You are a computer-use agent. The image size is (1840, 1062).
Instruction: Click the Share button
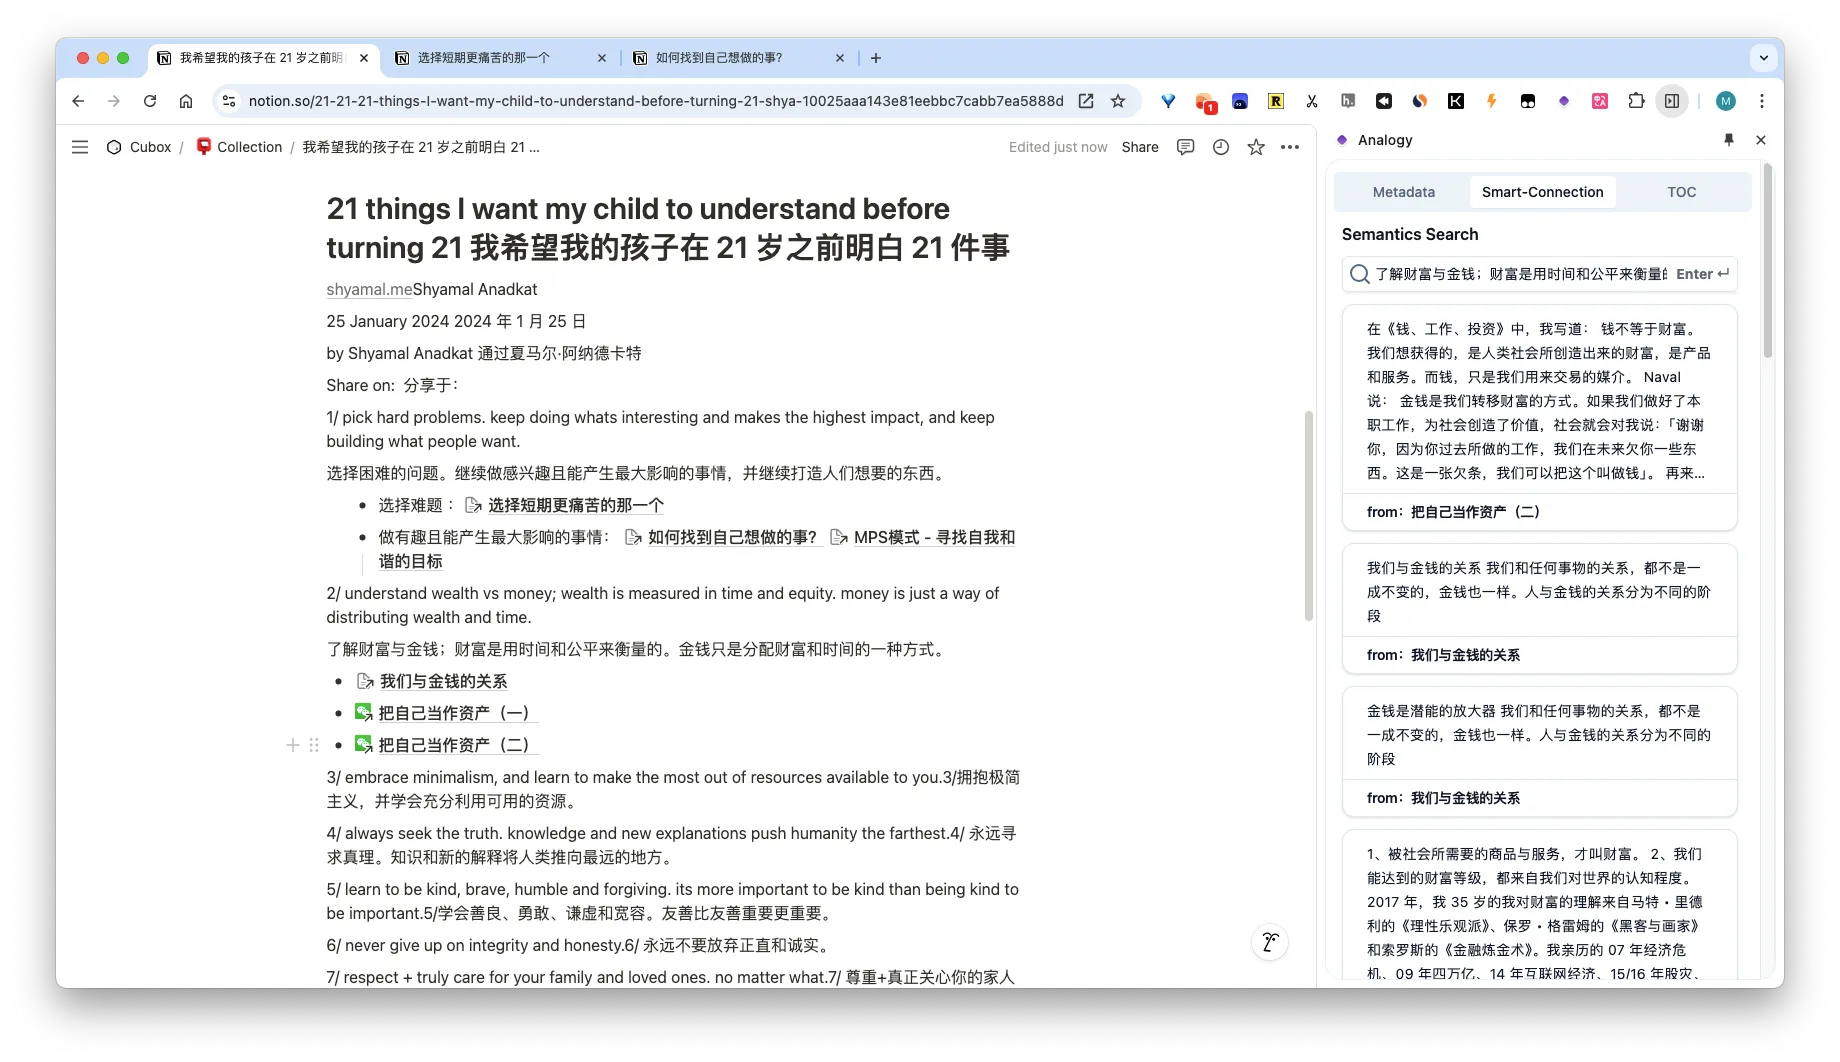(x=1140, y=147)
